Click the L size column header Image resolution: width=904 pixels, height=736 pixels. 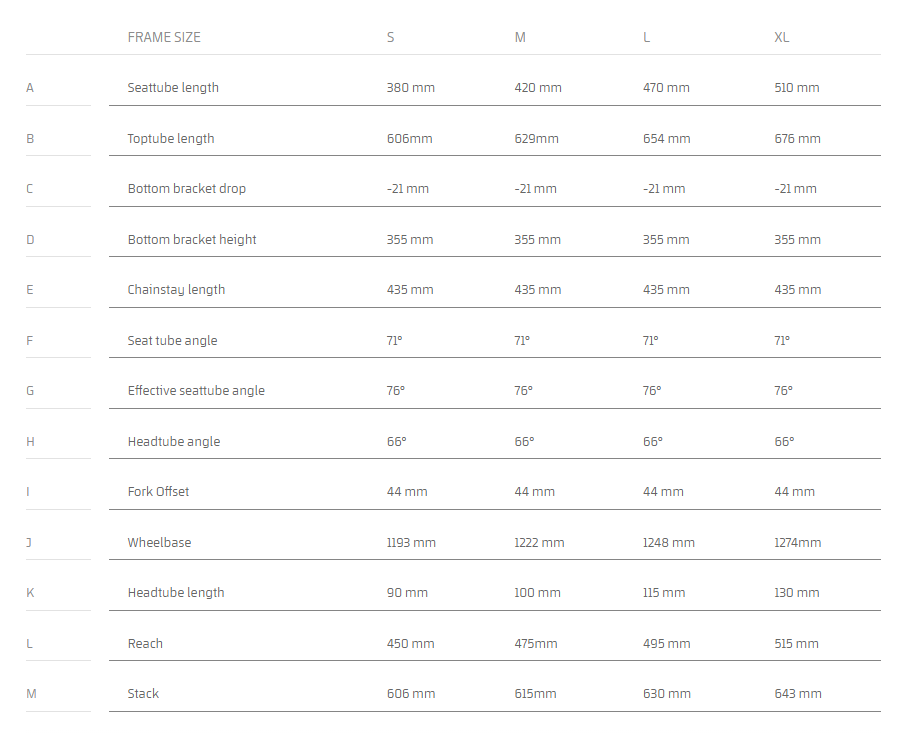tap(647, 37)
